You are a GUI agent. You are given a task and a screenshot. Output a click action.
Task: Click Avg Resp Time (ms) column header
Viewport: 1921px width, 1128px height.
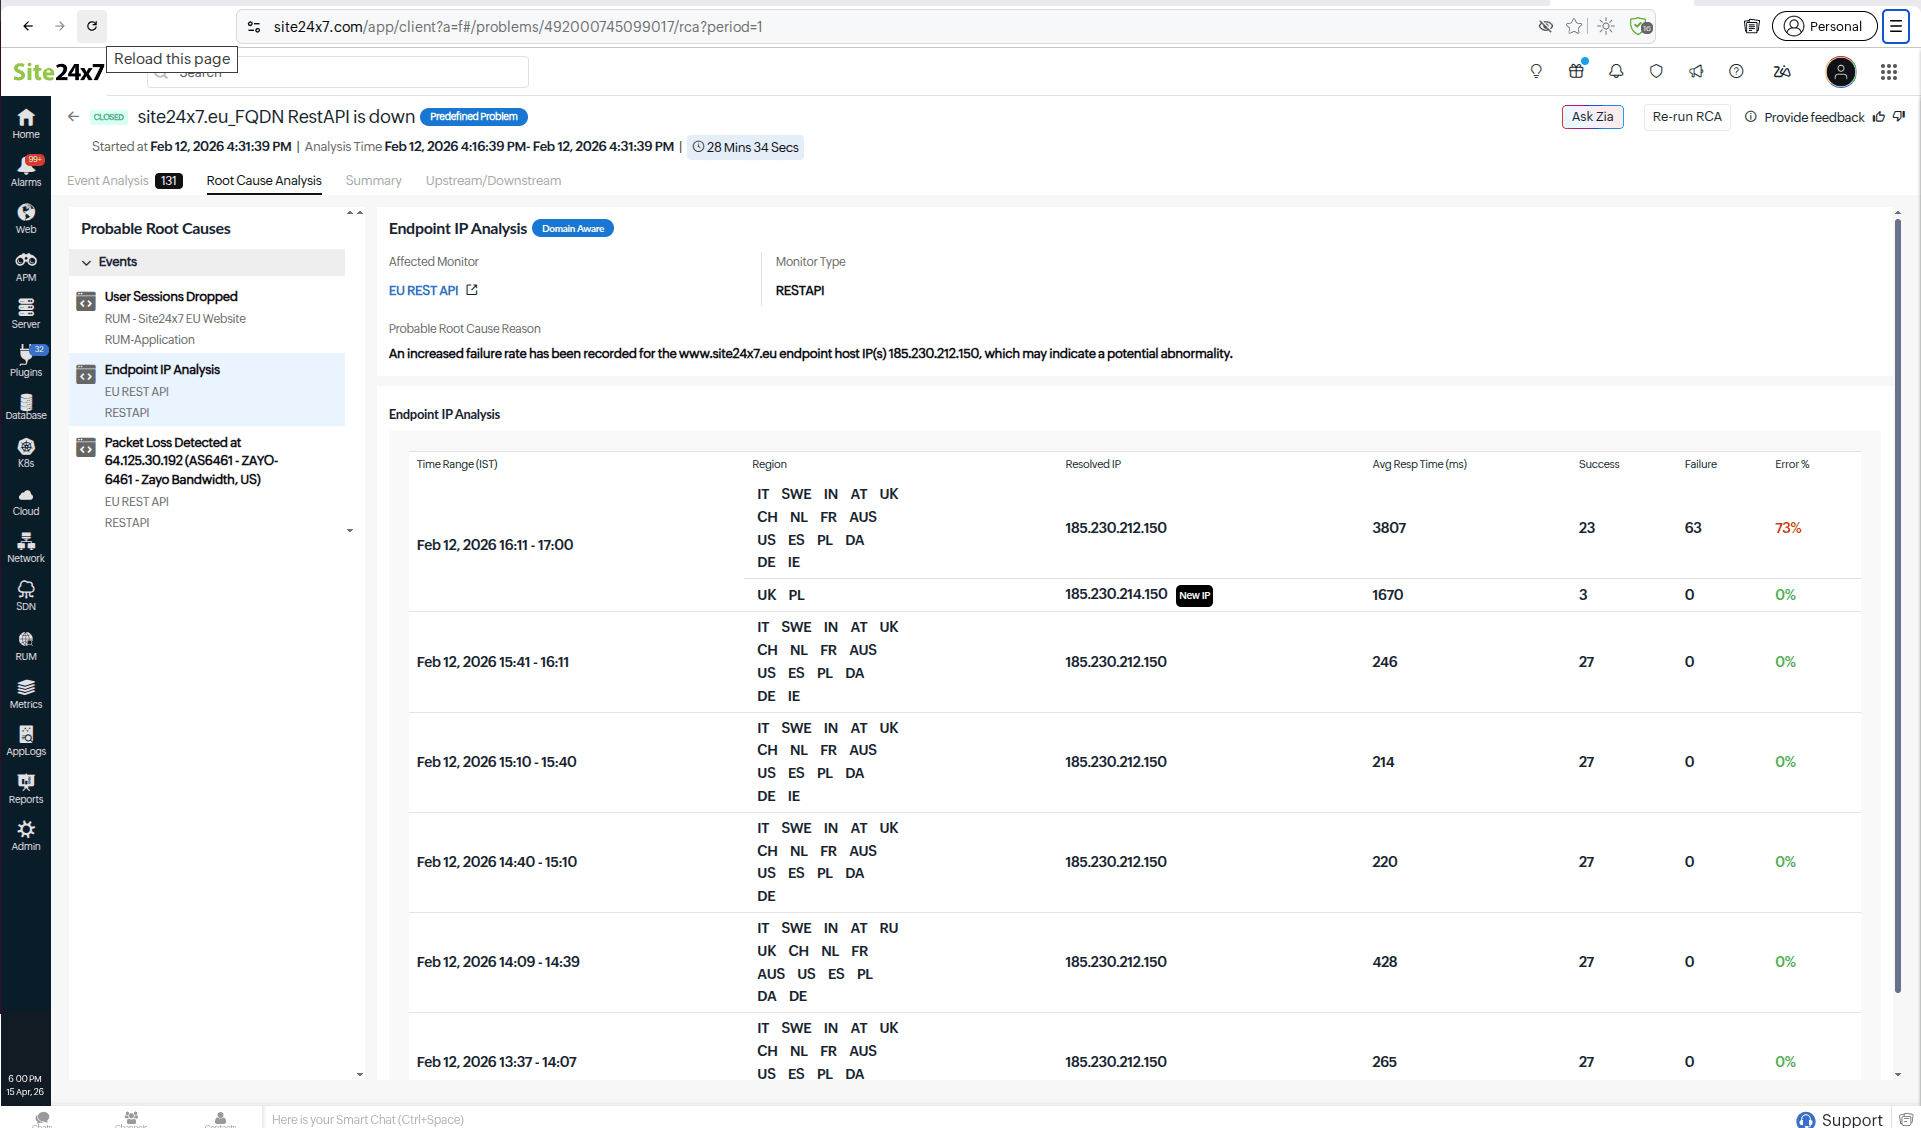coord(1419,464)
